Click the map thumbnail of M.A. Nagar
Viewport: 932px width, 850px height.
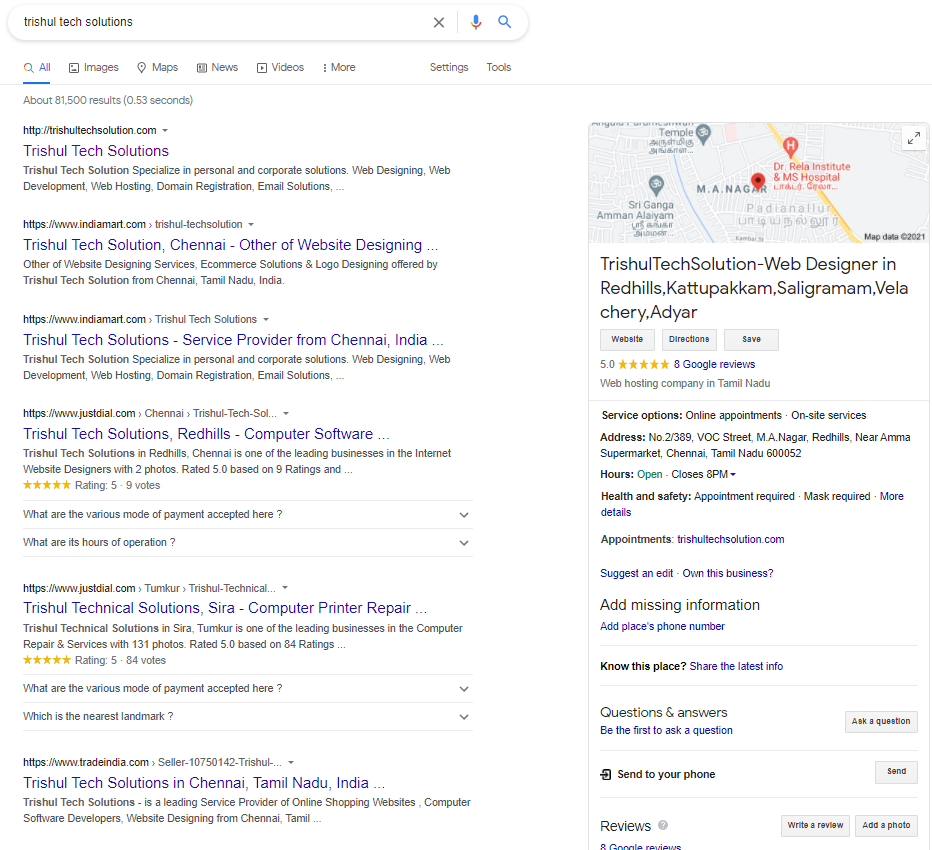click(x=758, y=182)
